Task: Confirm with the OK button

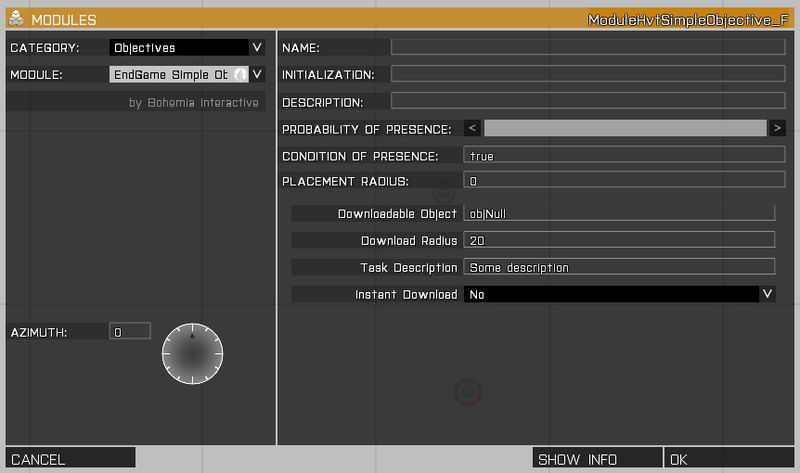Action: [728, 459]
